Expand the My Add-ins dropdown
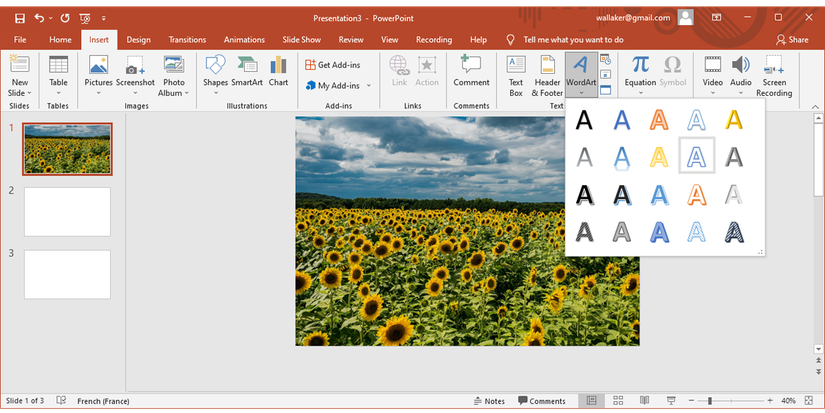The height and width of the screenshot is (413, 825). 369,85
